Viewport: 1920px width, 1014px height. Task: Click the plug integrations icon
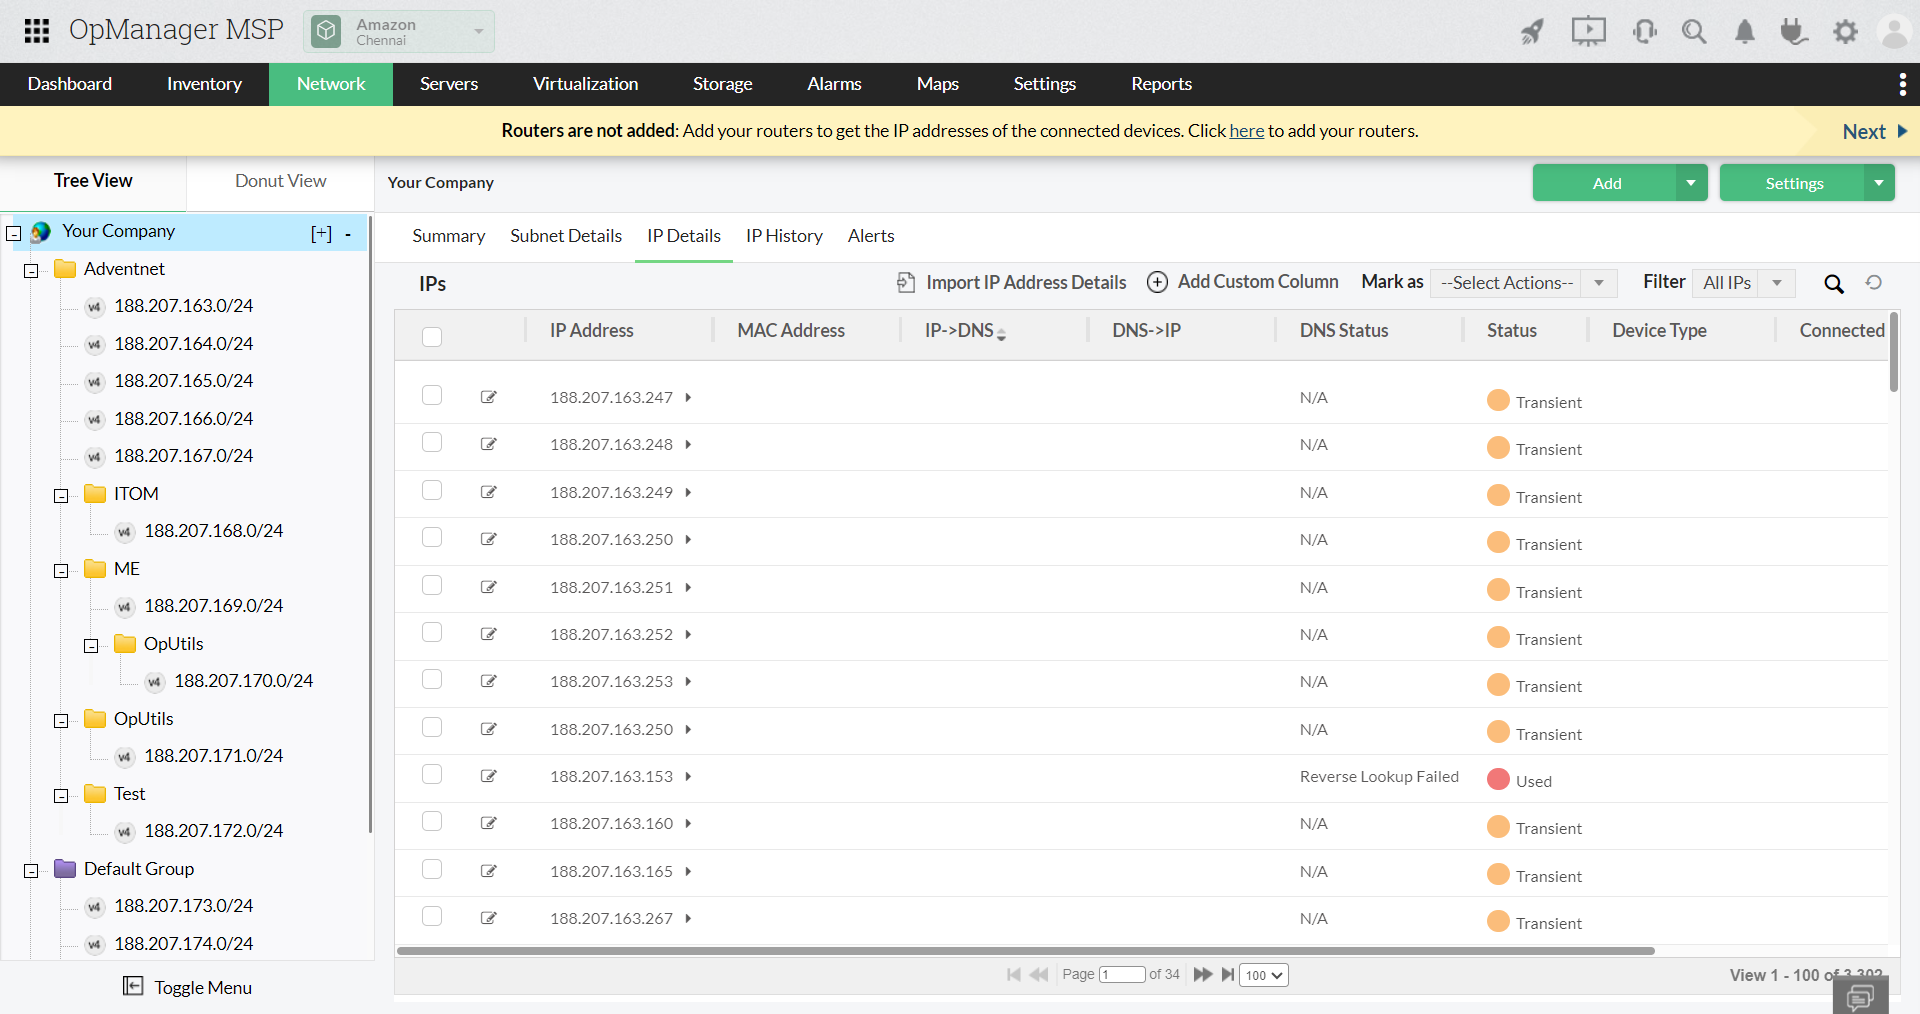(x=1794, y=32)
